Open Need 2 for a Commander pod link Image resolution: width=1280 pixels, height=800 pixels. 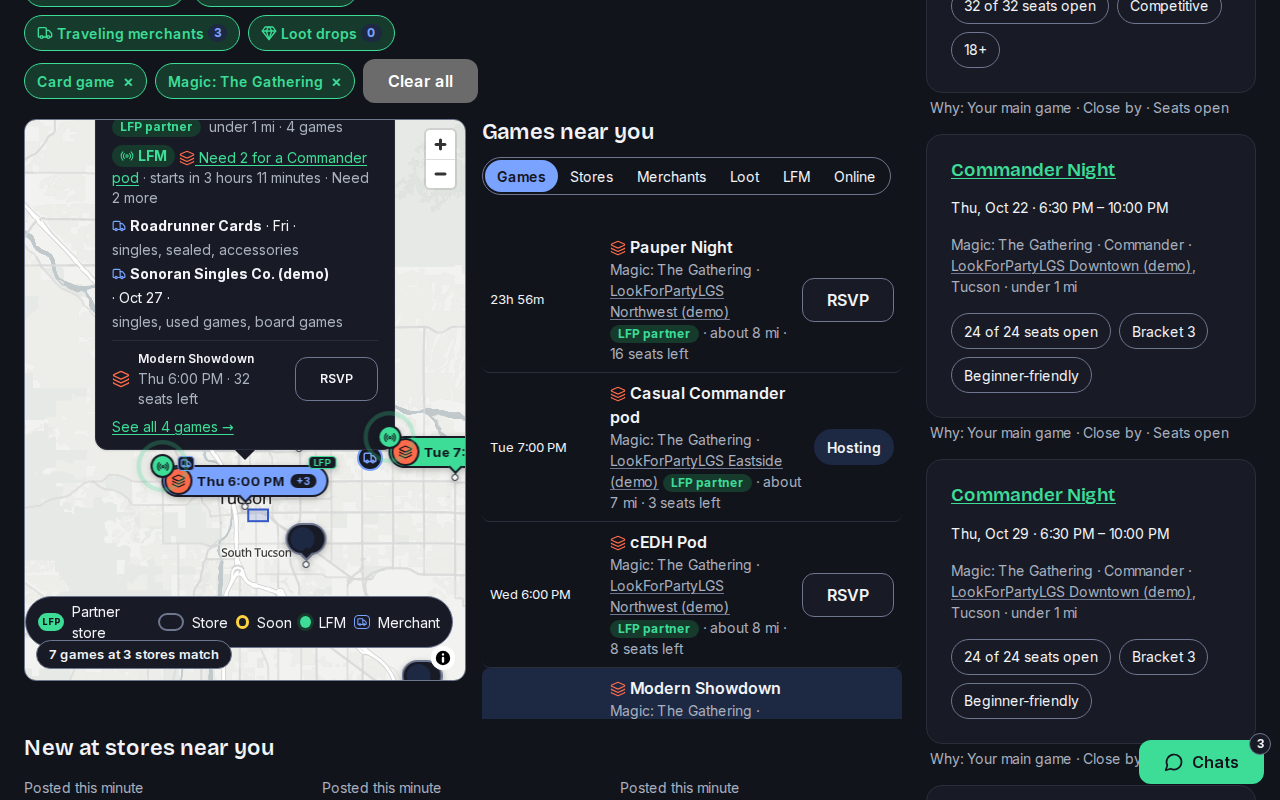click(x=240, y=167)
